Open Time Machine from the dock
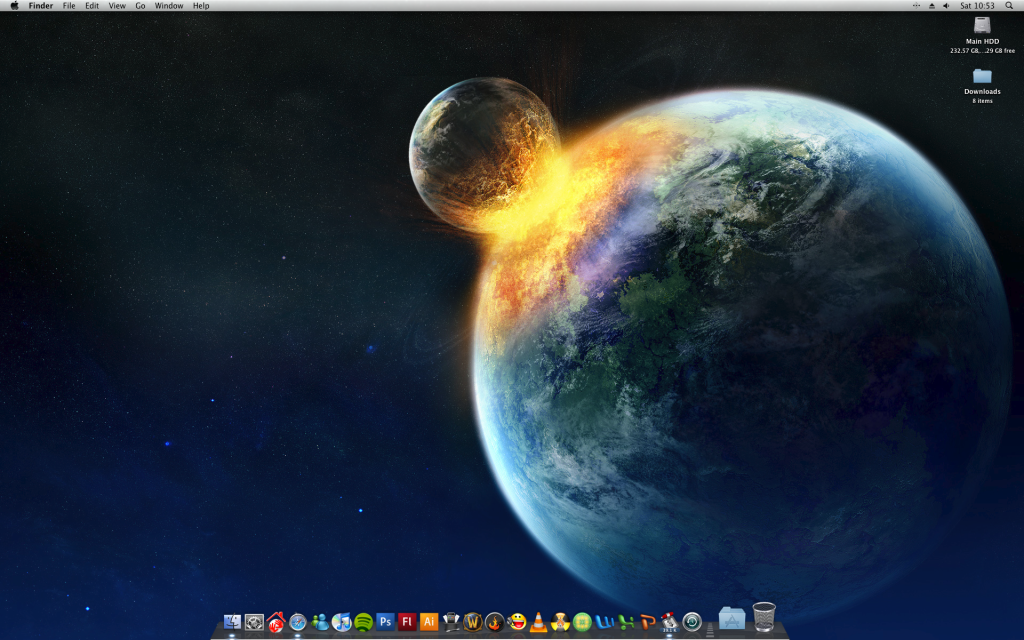 point(691,622)
